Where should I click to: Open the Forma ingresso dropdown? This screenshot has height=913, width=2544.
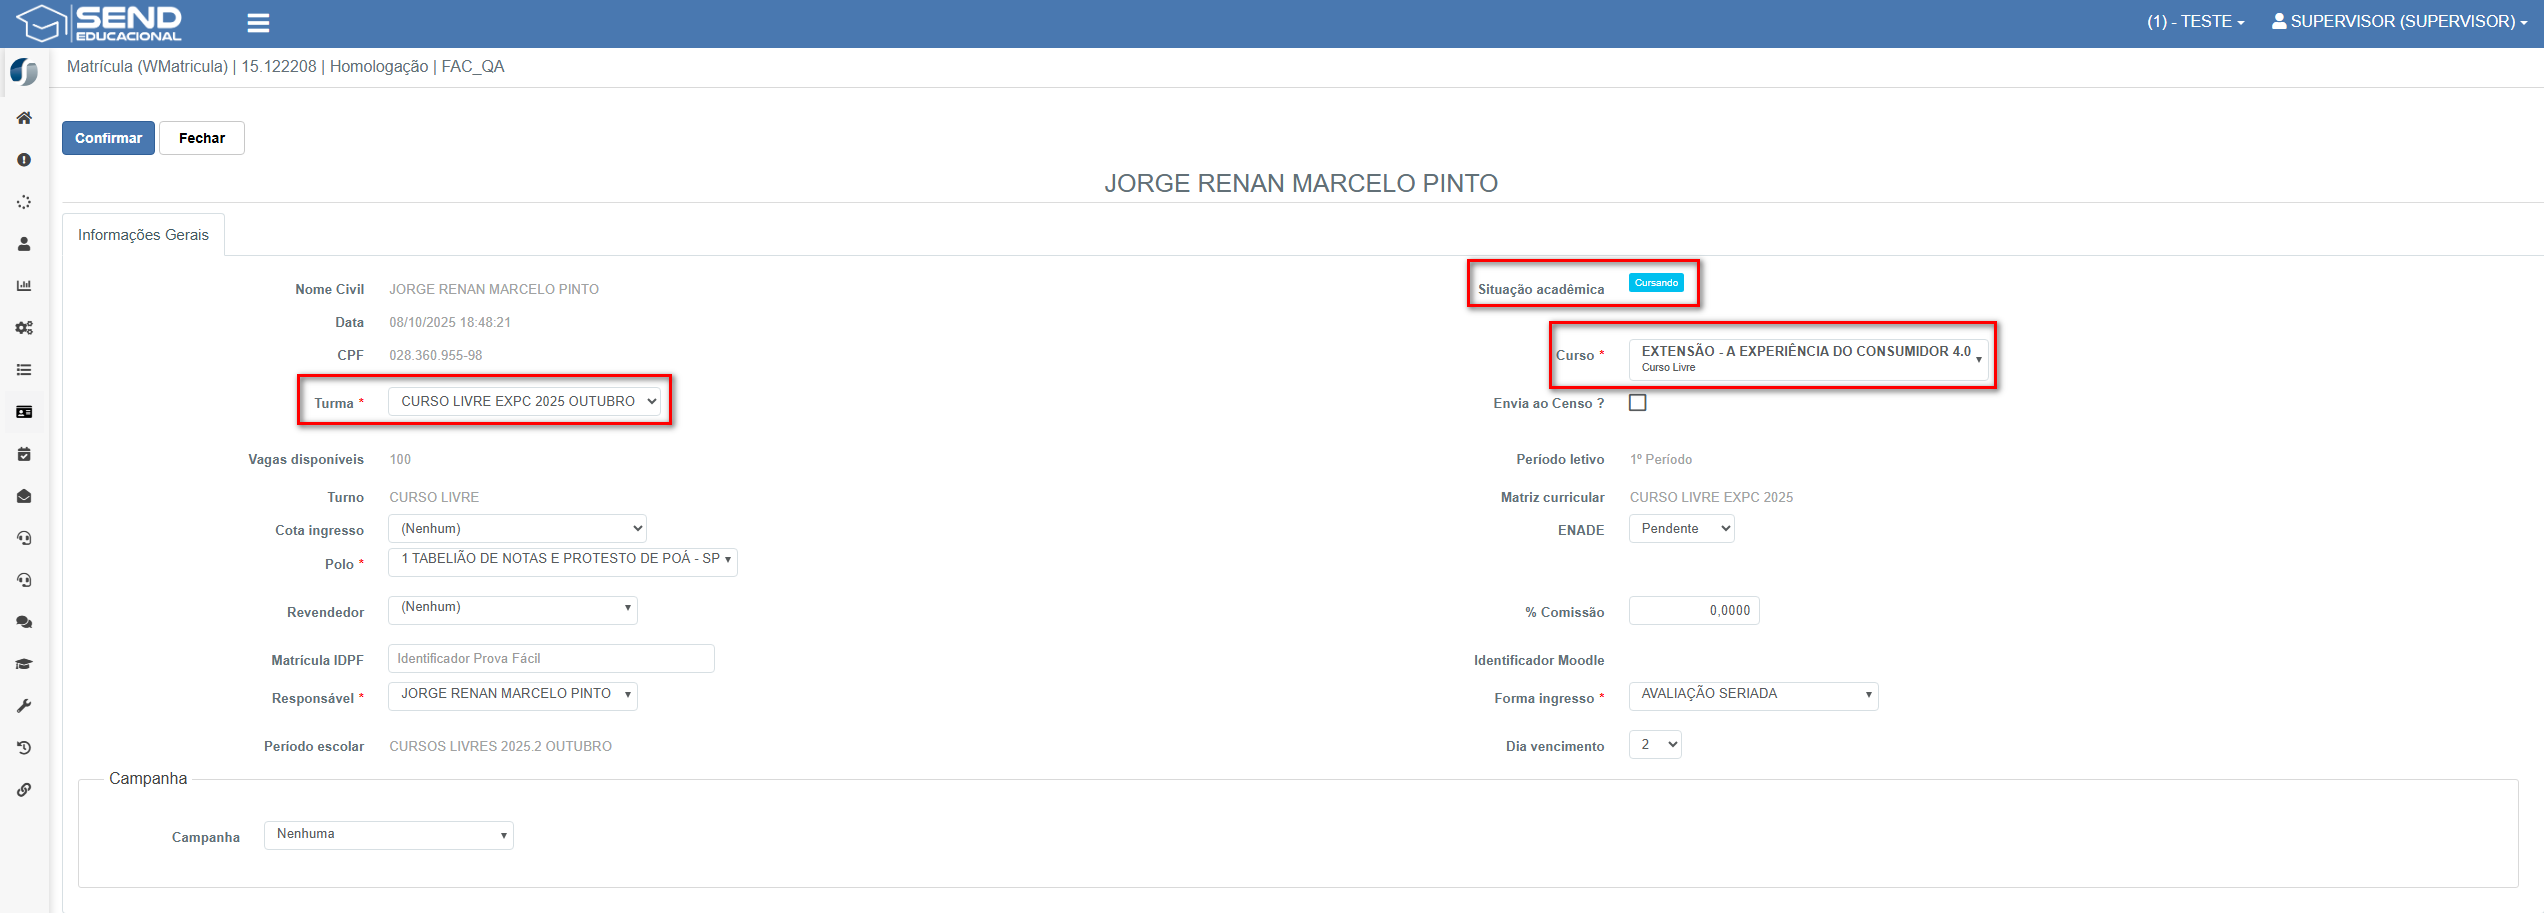click(1753, 695)
